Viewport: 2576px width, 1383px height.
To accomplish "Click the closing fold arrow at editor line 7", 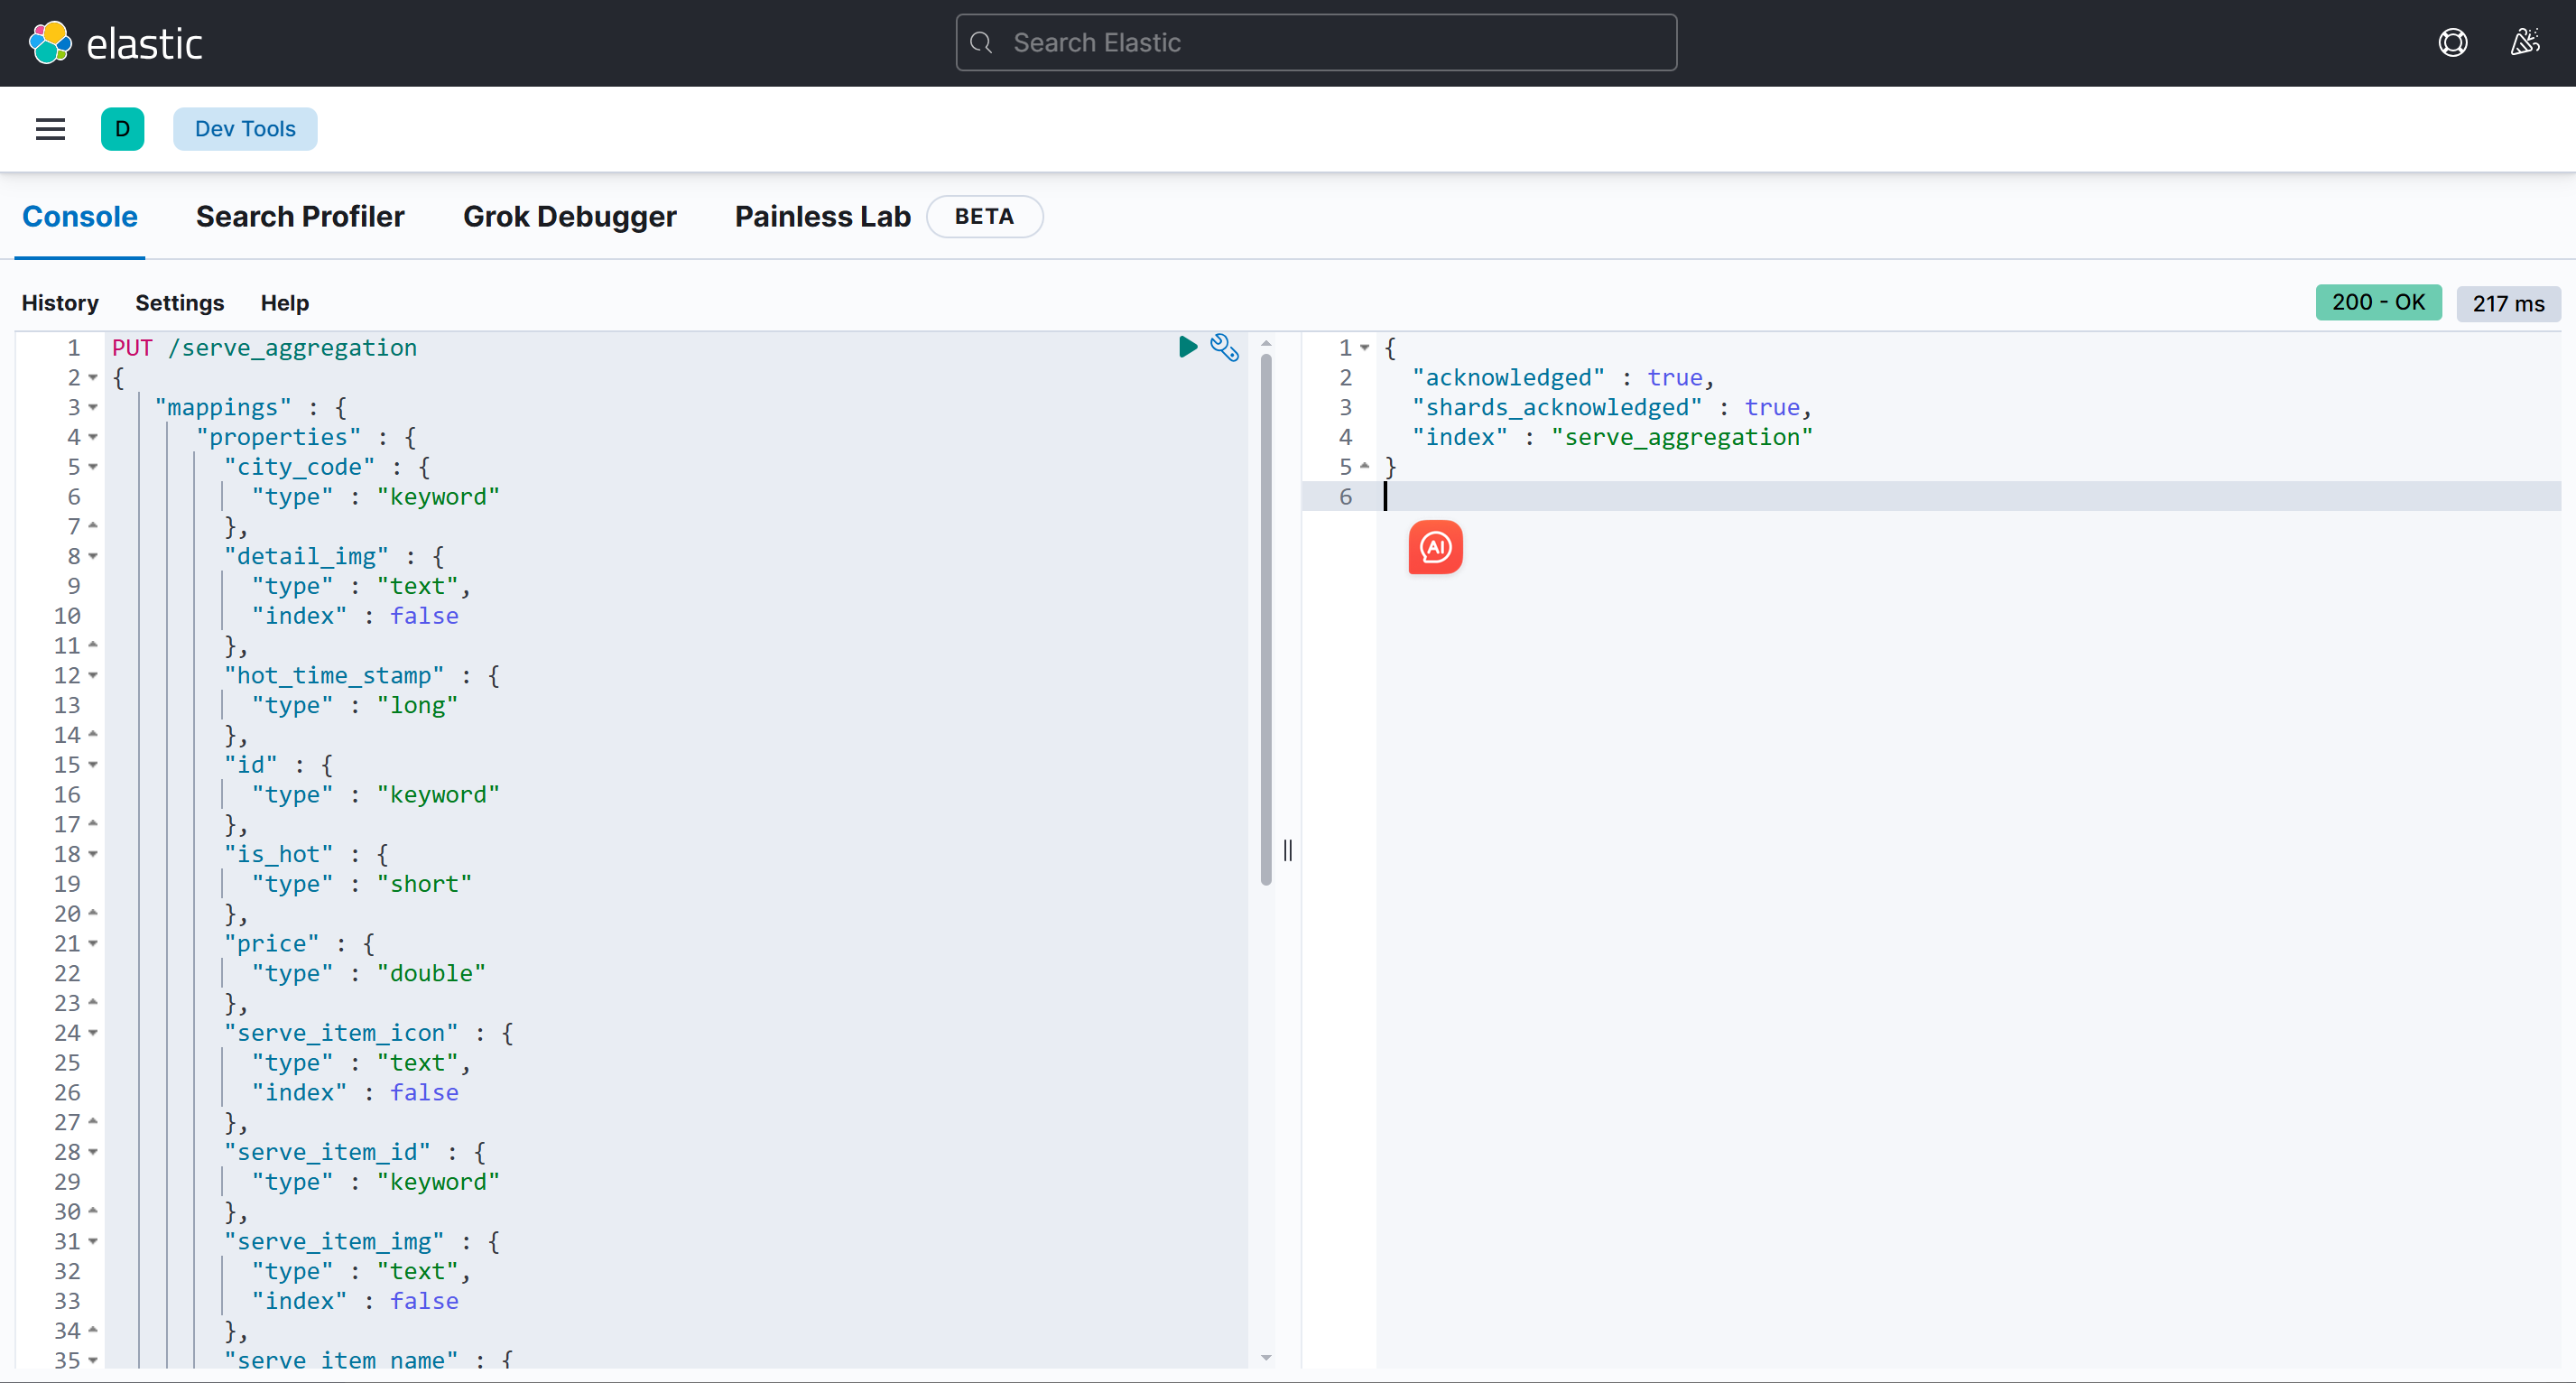I will pos(93,525).
